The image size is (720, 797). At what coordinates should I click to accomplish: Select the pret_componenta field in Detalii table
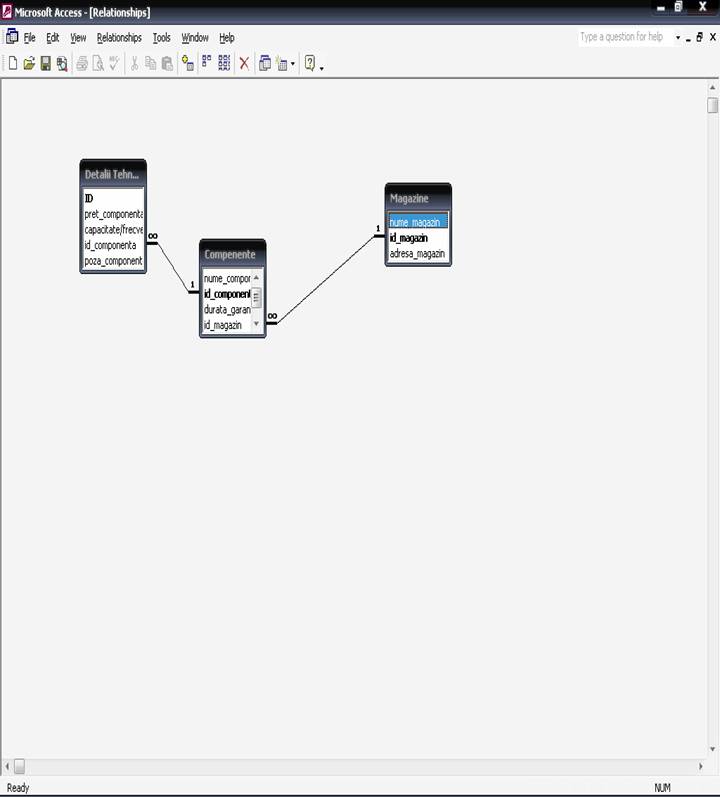[x=113, y=214]
